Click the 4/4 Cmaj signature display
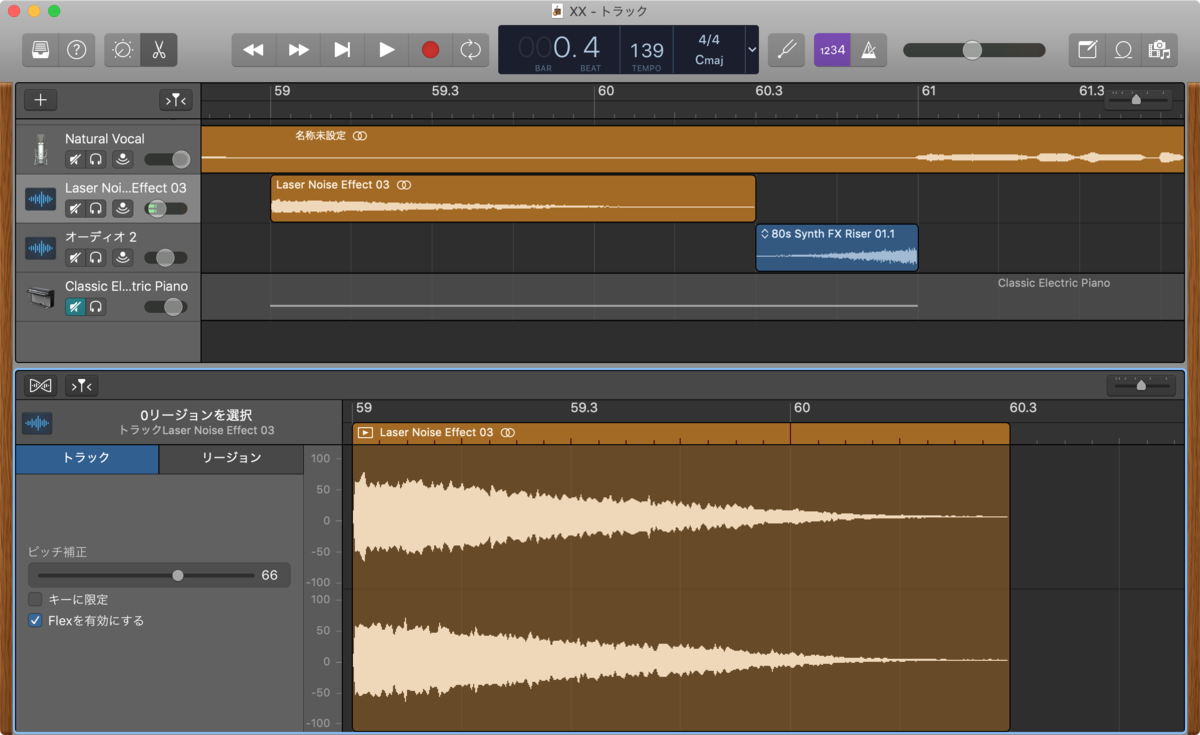Screen dimensions: 1200x735 coord(709,50)
